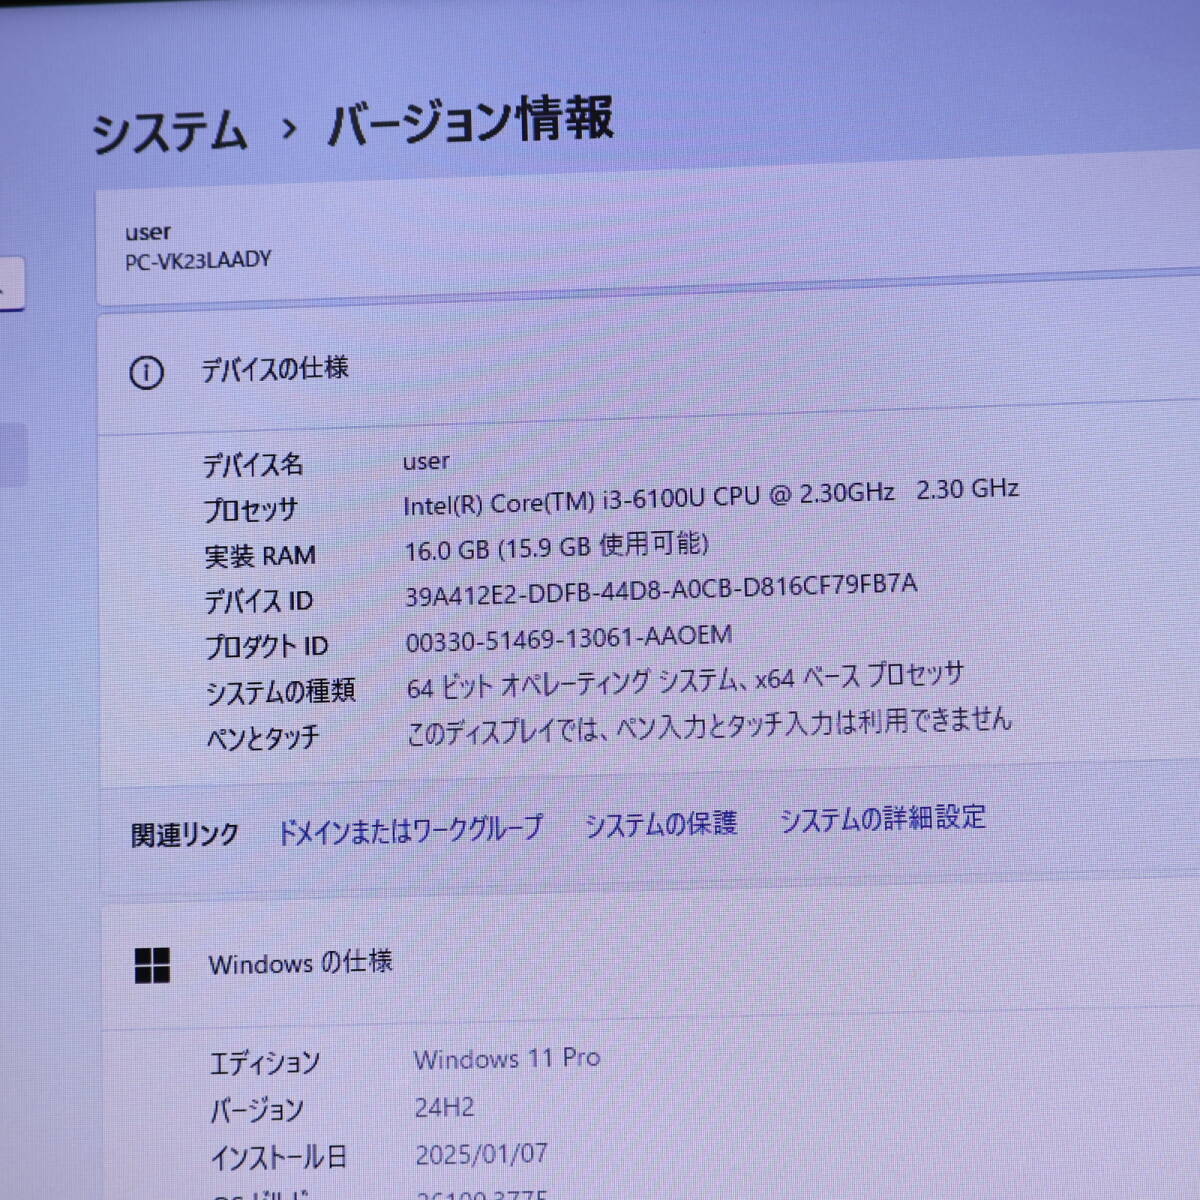Select the breadcrumb chevron separator
This screenshot has height=1200, width=1200.
coord(289,129)
